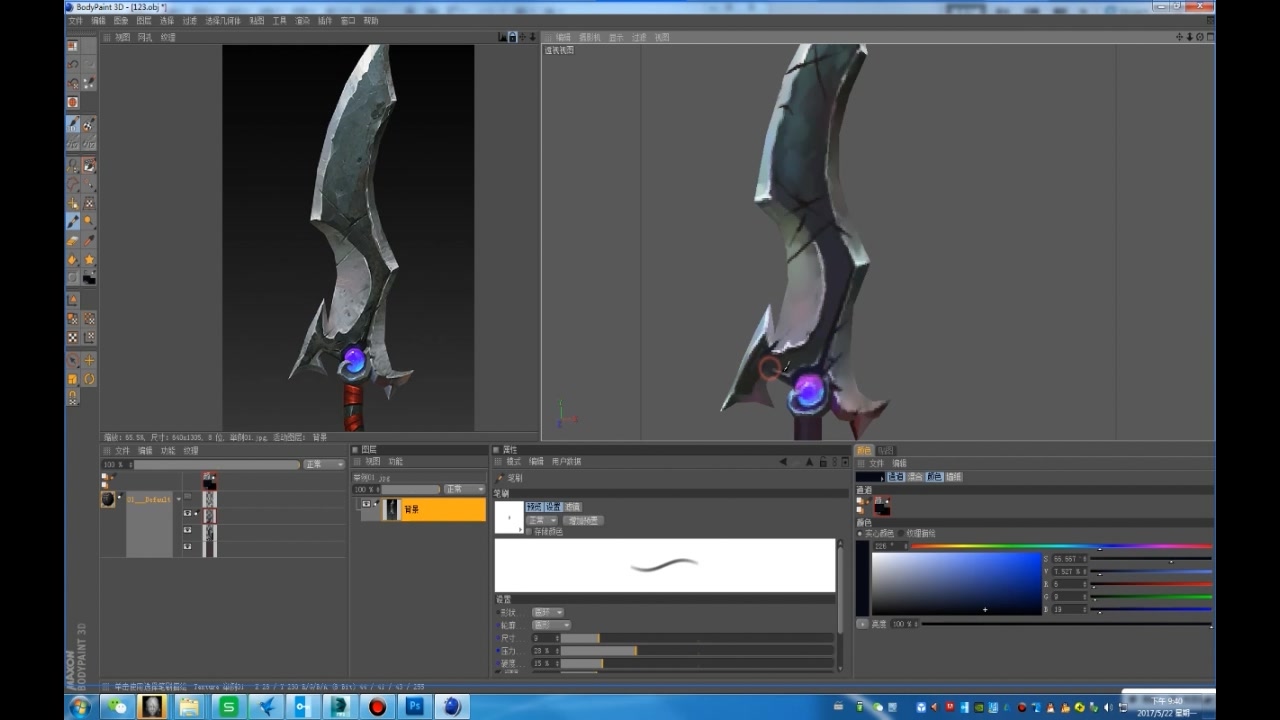1280x720 pixels.
Task: Open the 形状 shape dropdown
Action: [x=547, y=612]
